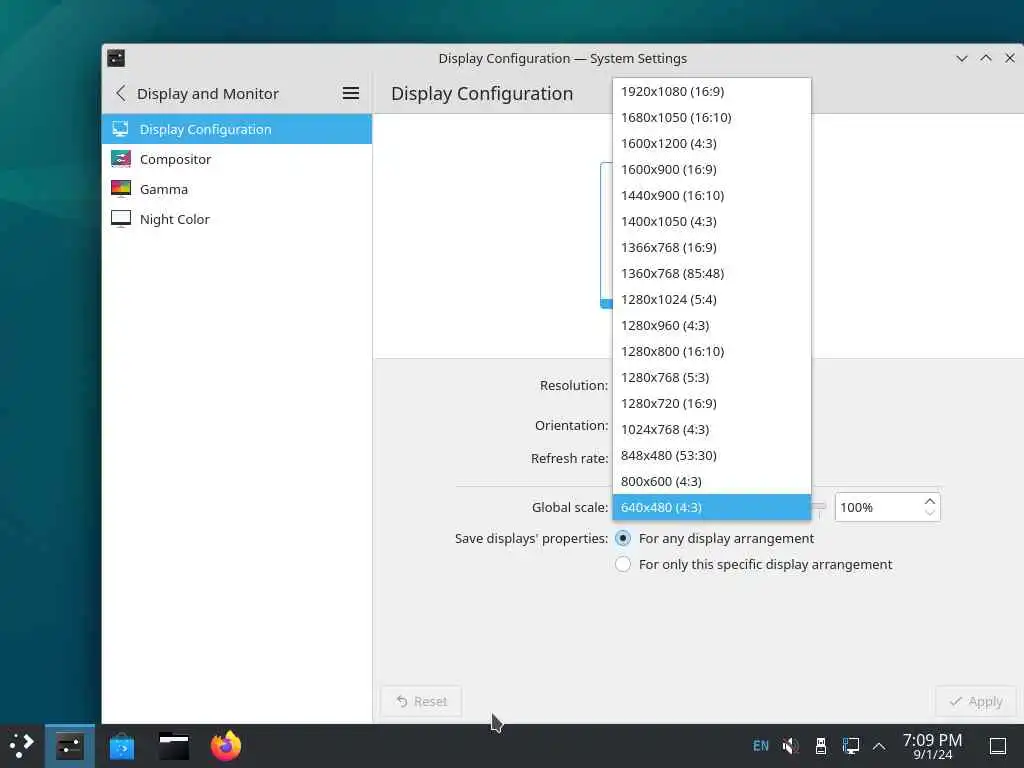Open Compositor settings page
The height and width of the screenshot is (768, 1024).
236,159
